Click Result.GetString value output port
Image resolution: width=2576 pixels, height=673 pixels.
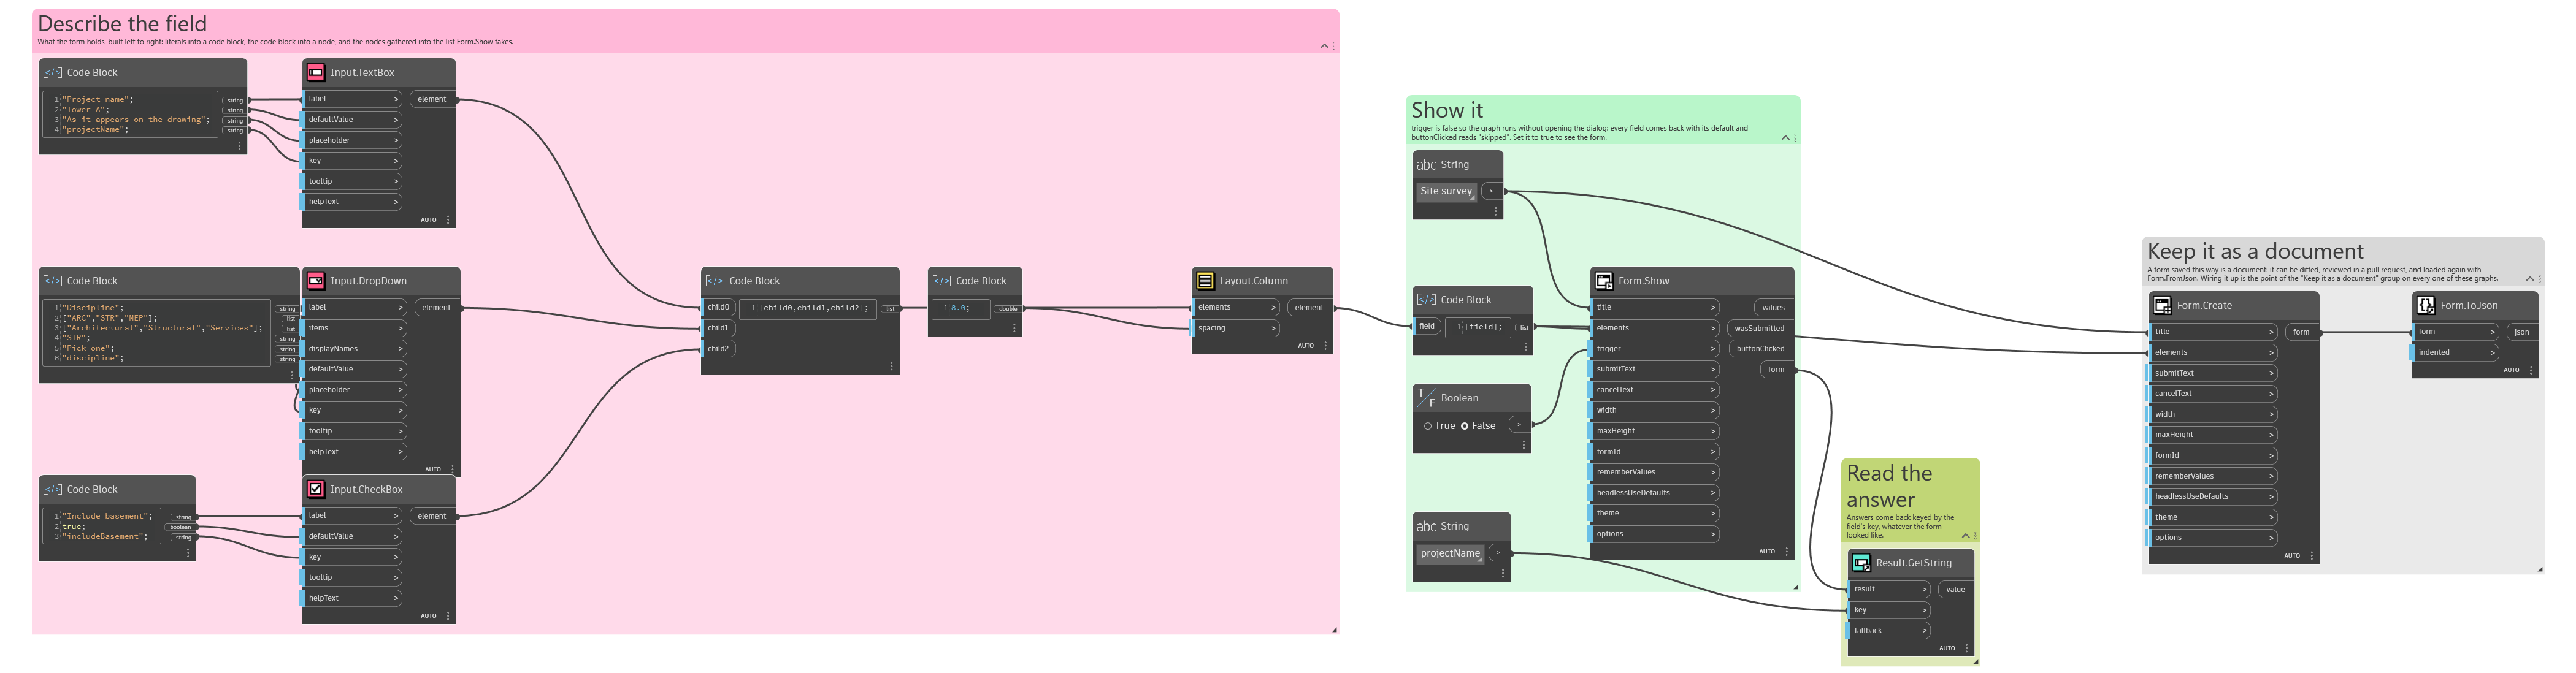[x=1955, y=589]
